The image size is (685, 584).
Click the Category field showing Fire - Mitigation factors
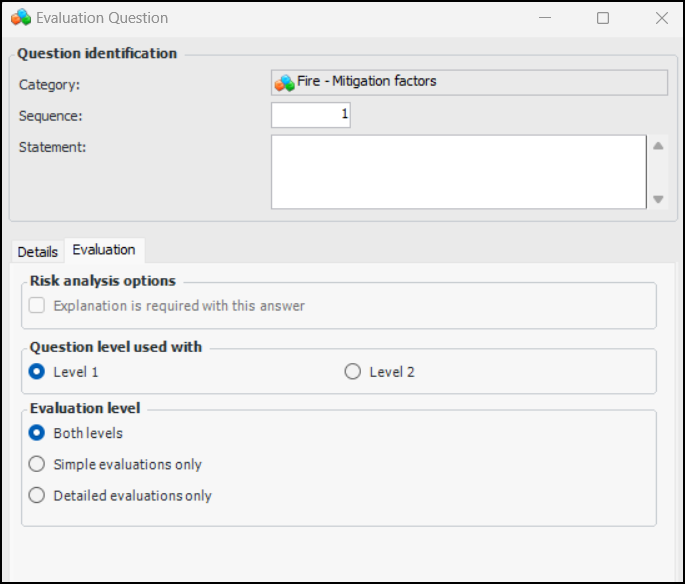tap(469, 82)
